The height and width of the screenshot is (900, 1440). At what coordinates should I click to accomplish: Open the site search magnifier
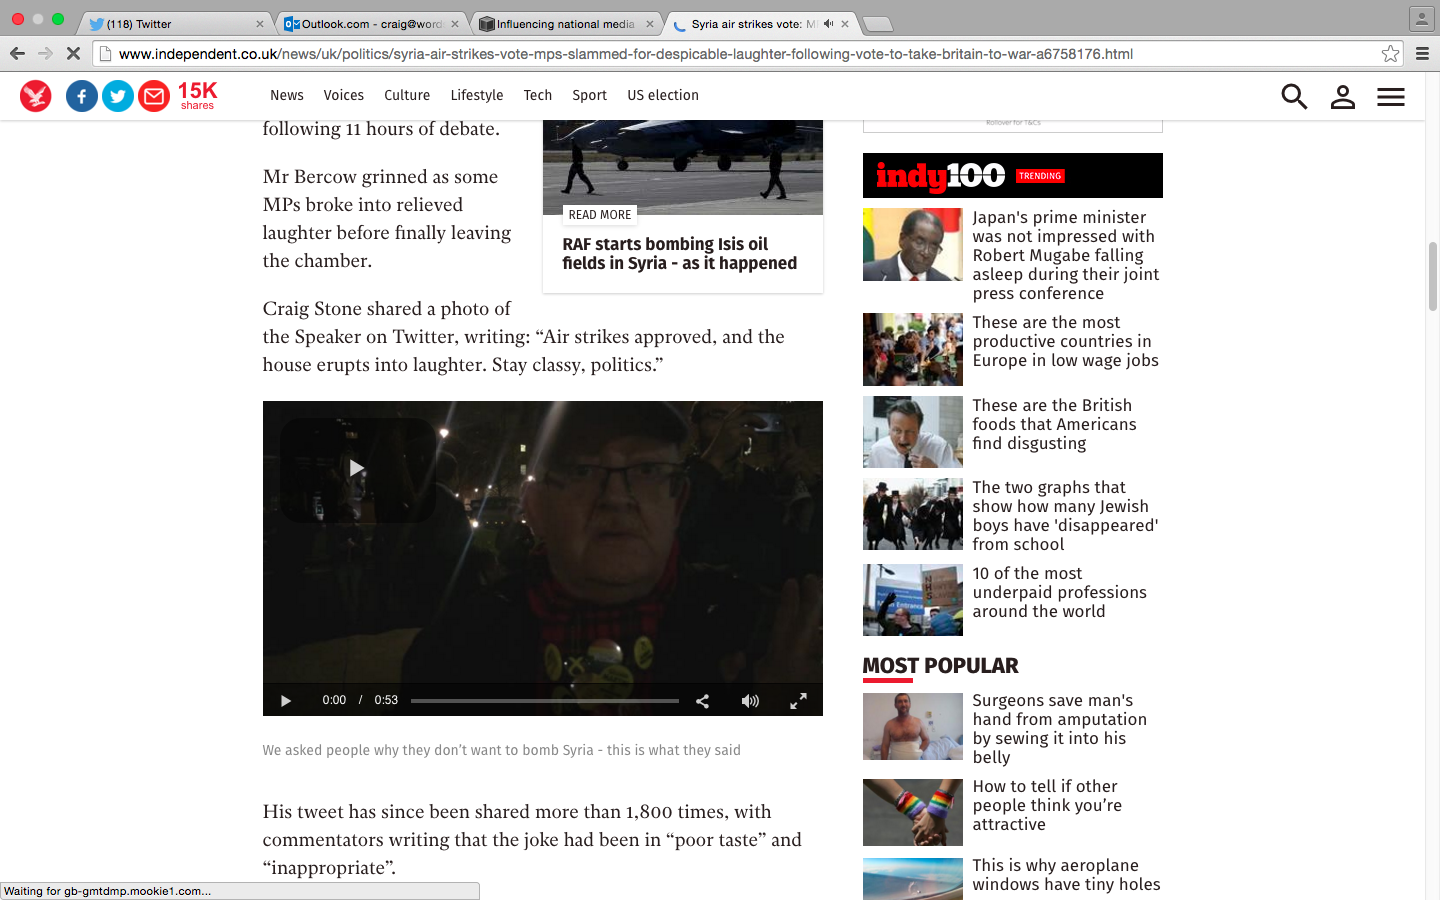[x=1294, y=96]
